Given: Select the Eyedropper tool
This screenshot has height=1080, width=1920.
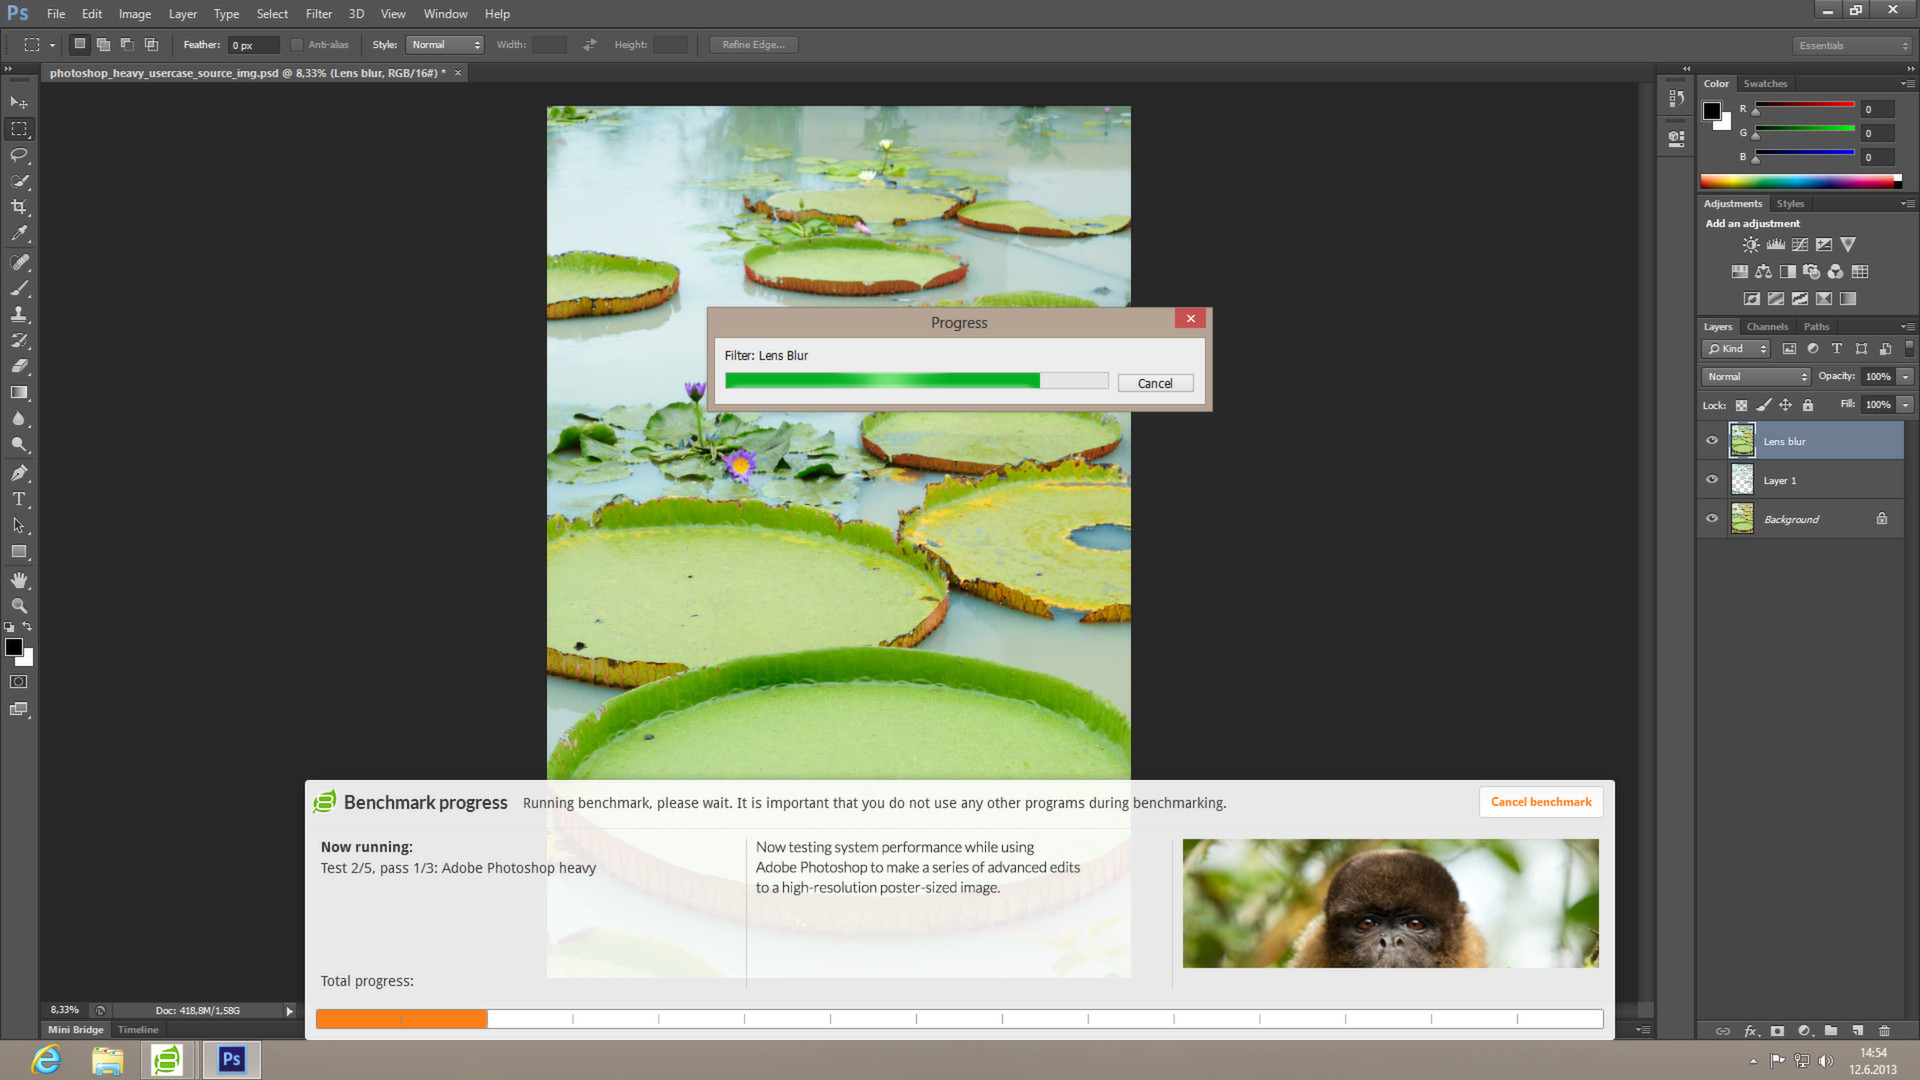Looking at the screenshot, I should (x=19, y=233).
